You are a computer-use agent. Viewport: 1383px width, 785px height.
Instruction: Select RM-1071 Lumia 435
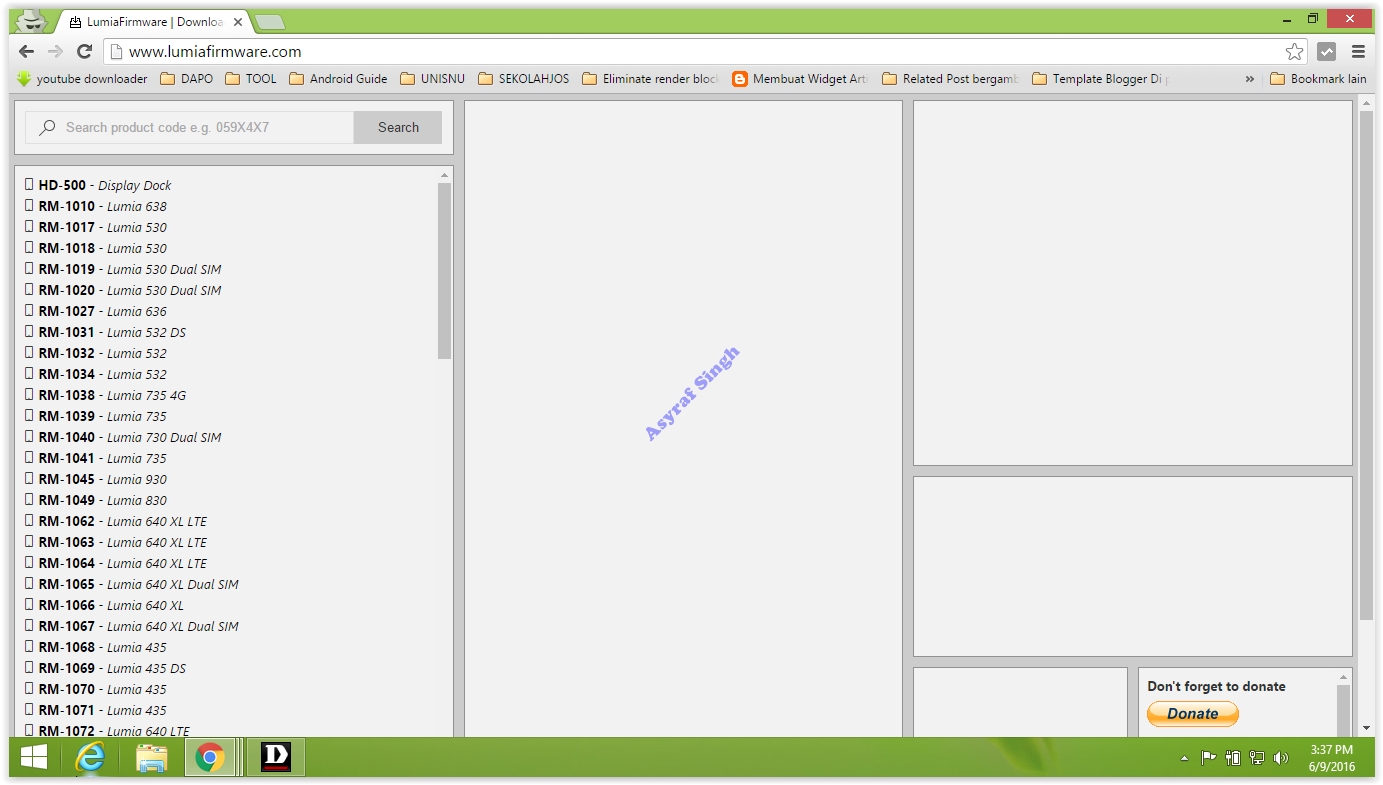click(x=96, y=710)
